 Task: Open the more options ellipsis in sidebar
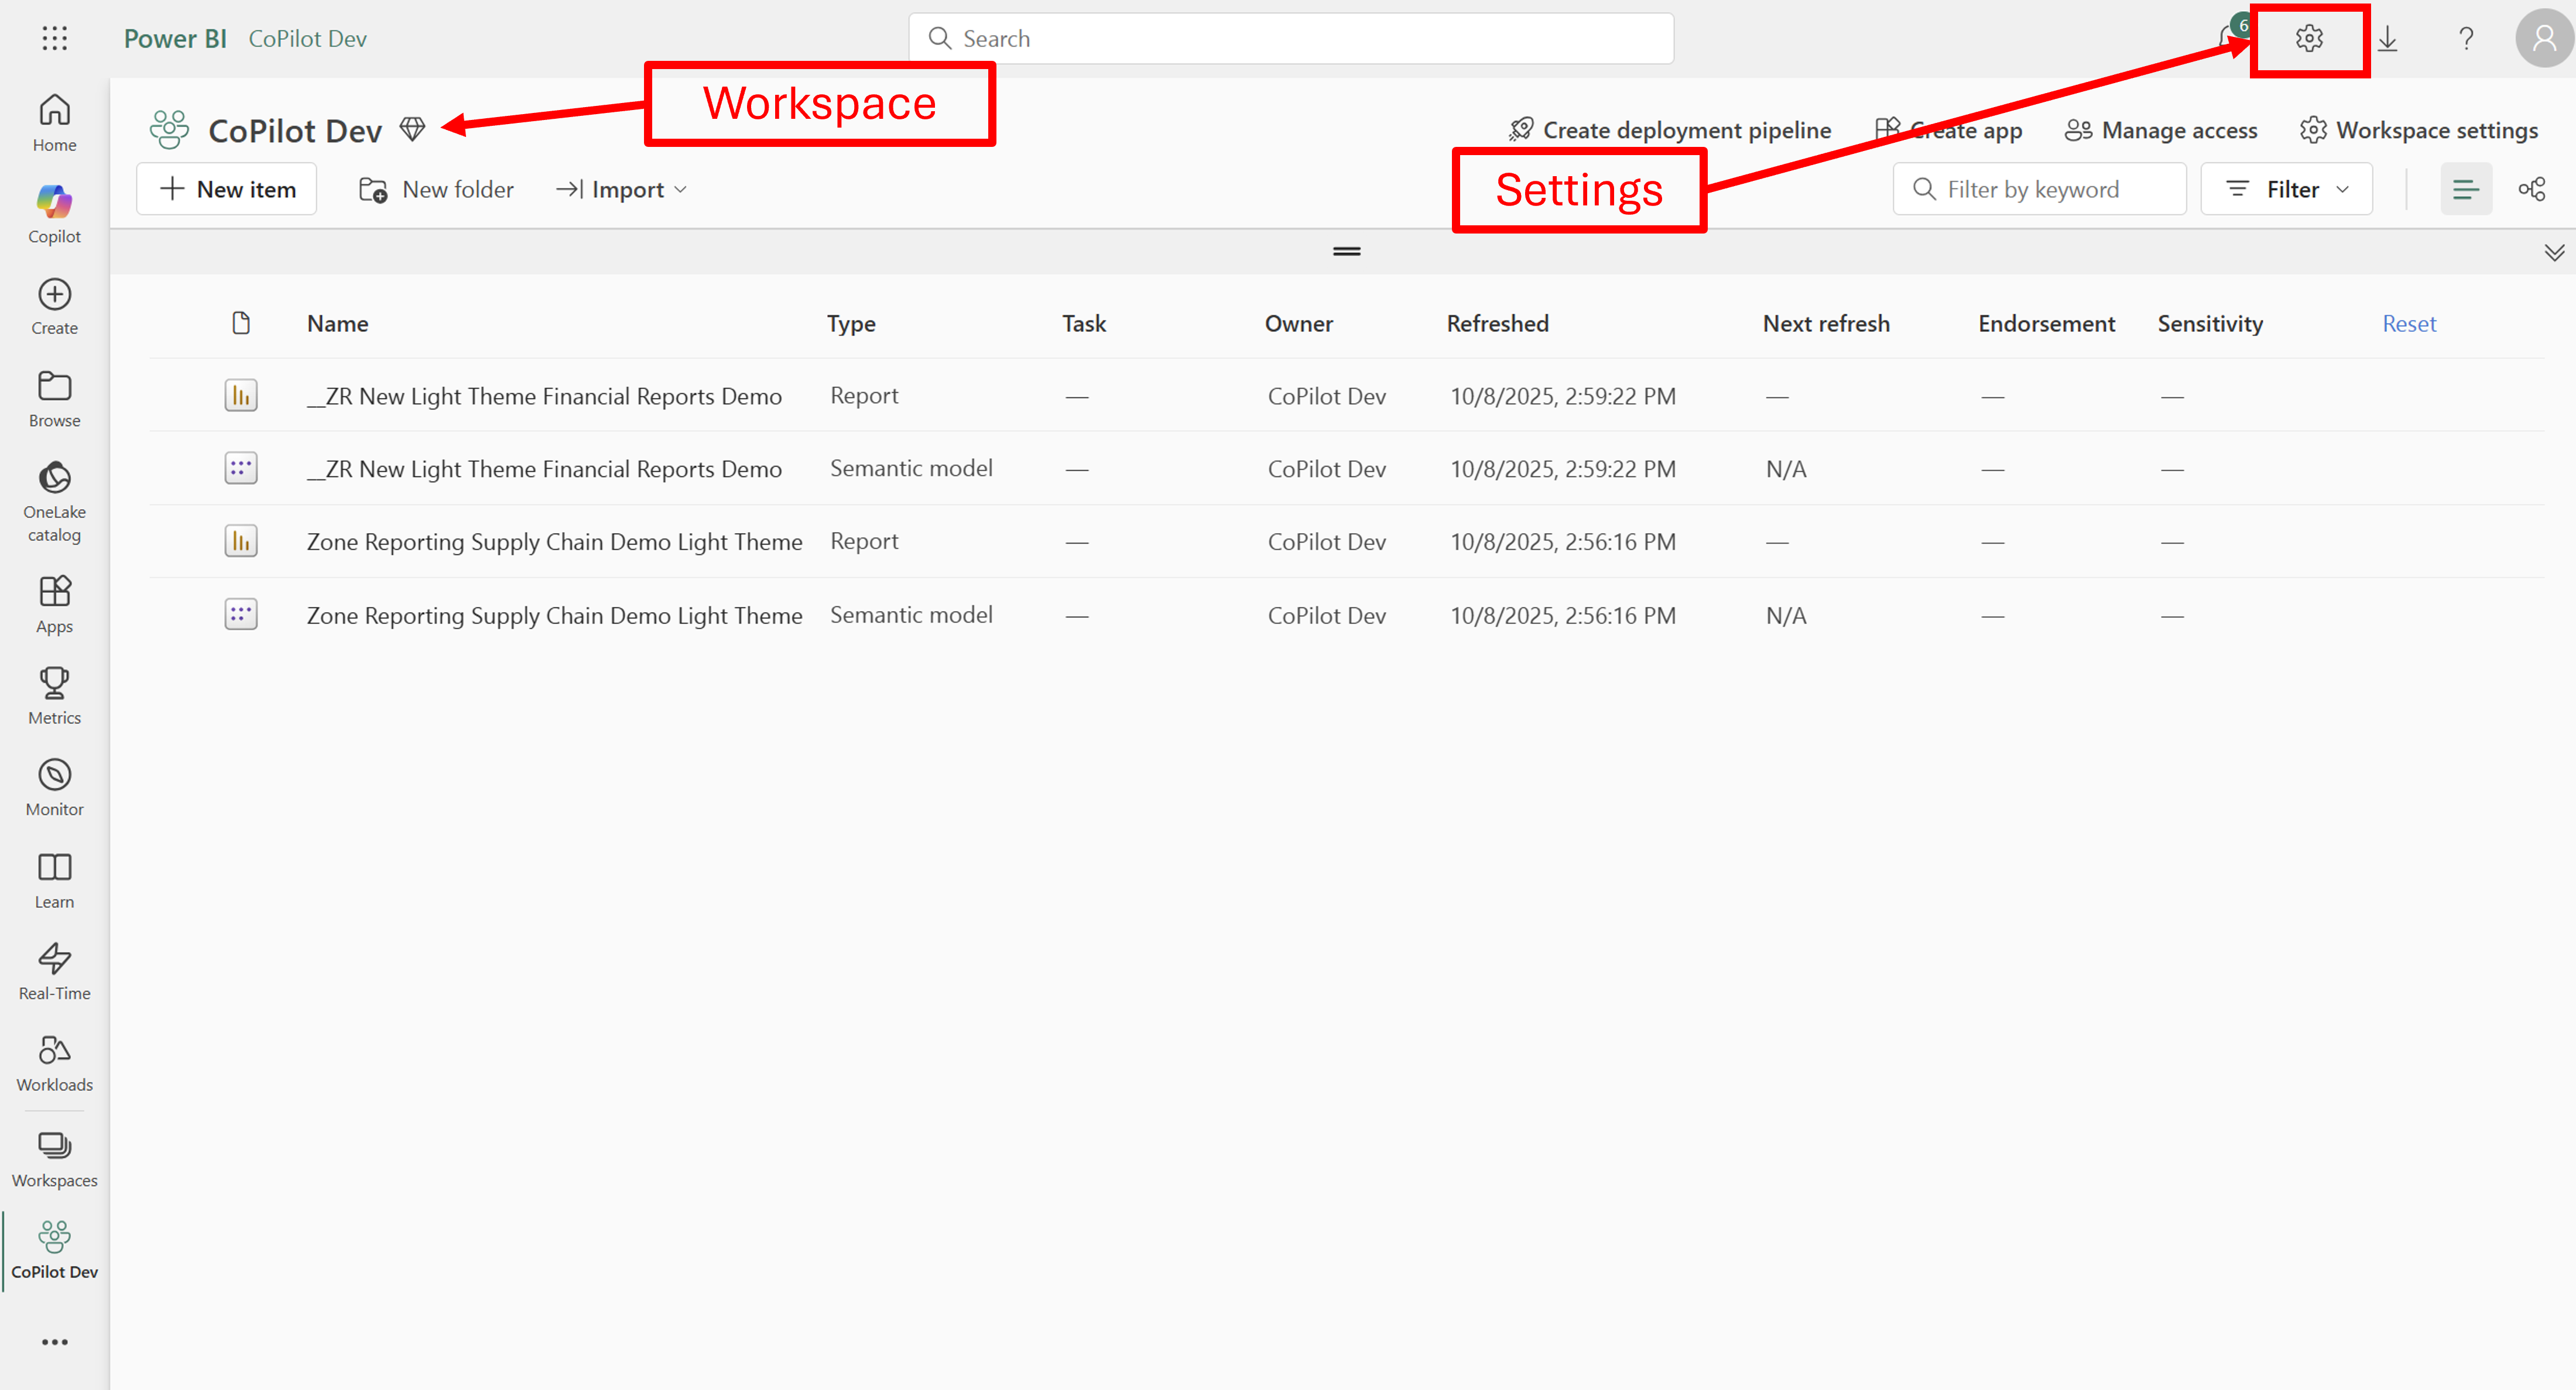[x=55, y=1342]
